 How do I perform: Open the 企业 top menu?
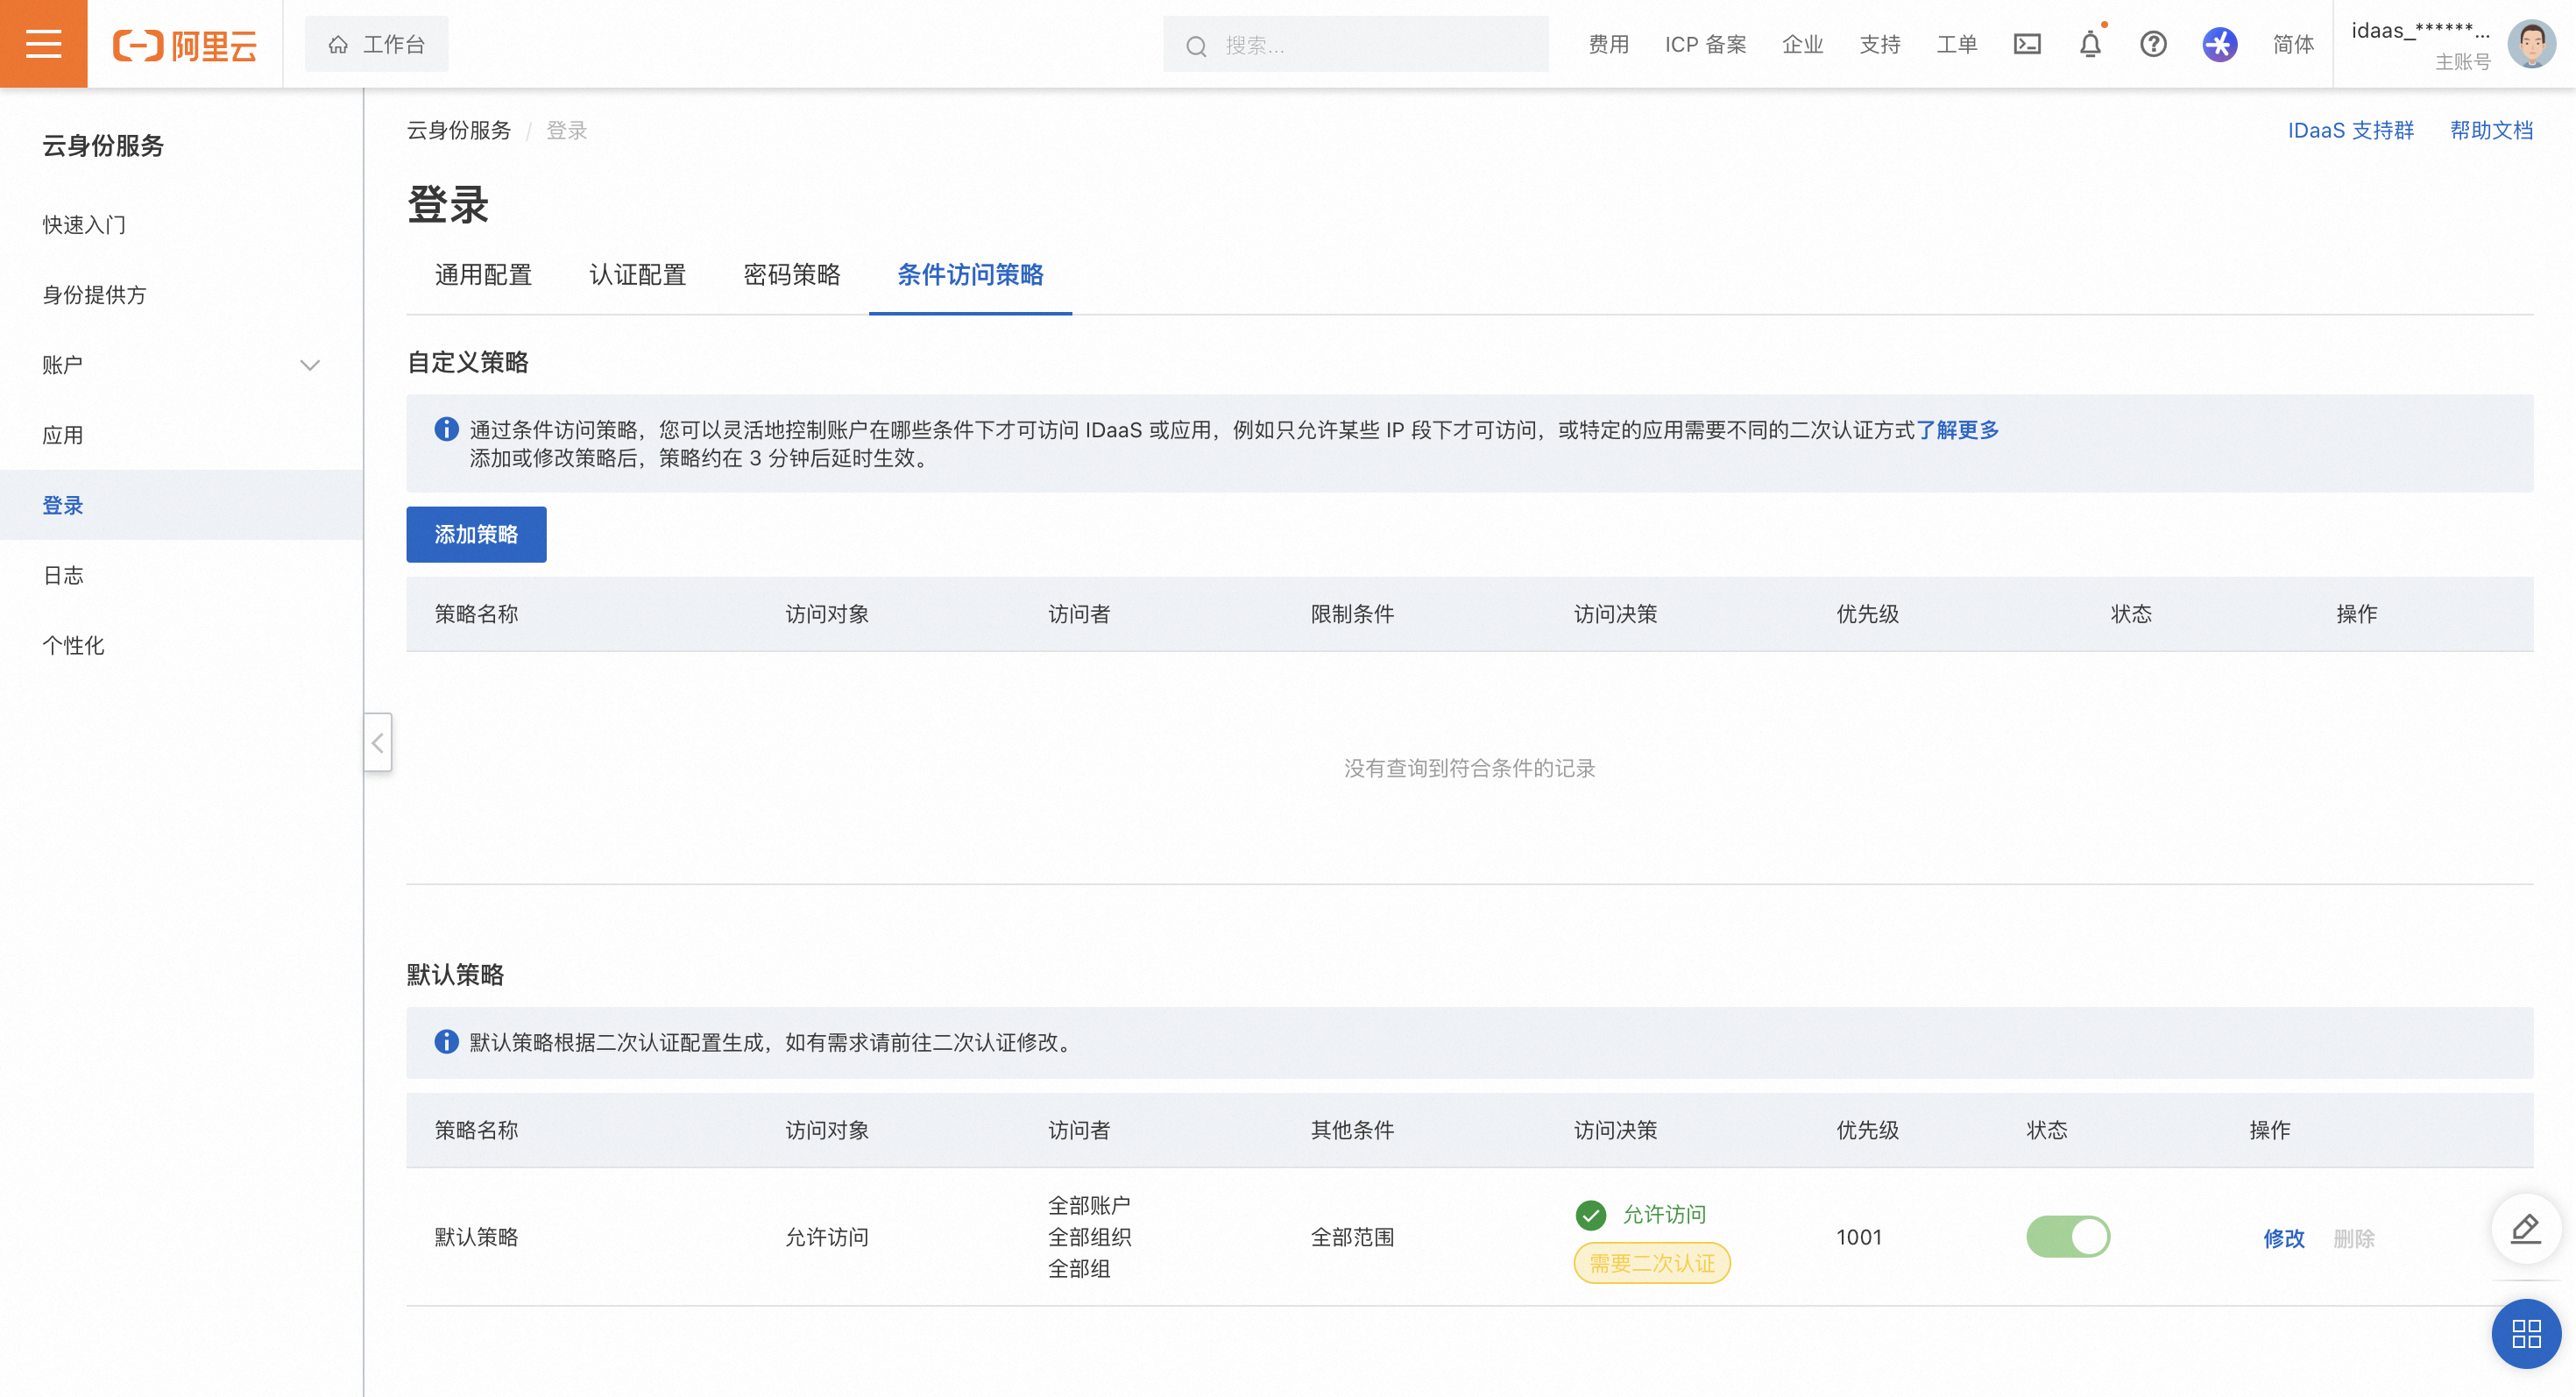point(1802,44)
